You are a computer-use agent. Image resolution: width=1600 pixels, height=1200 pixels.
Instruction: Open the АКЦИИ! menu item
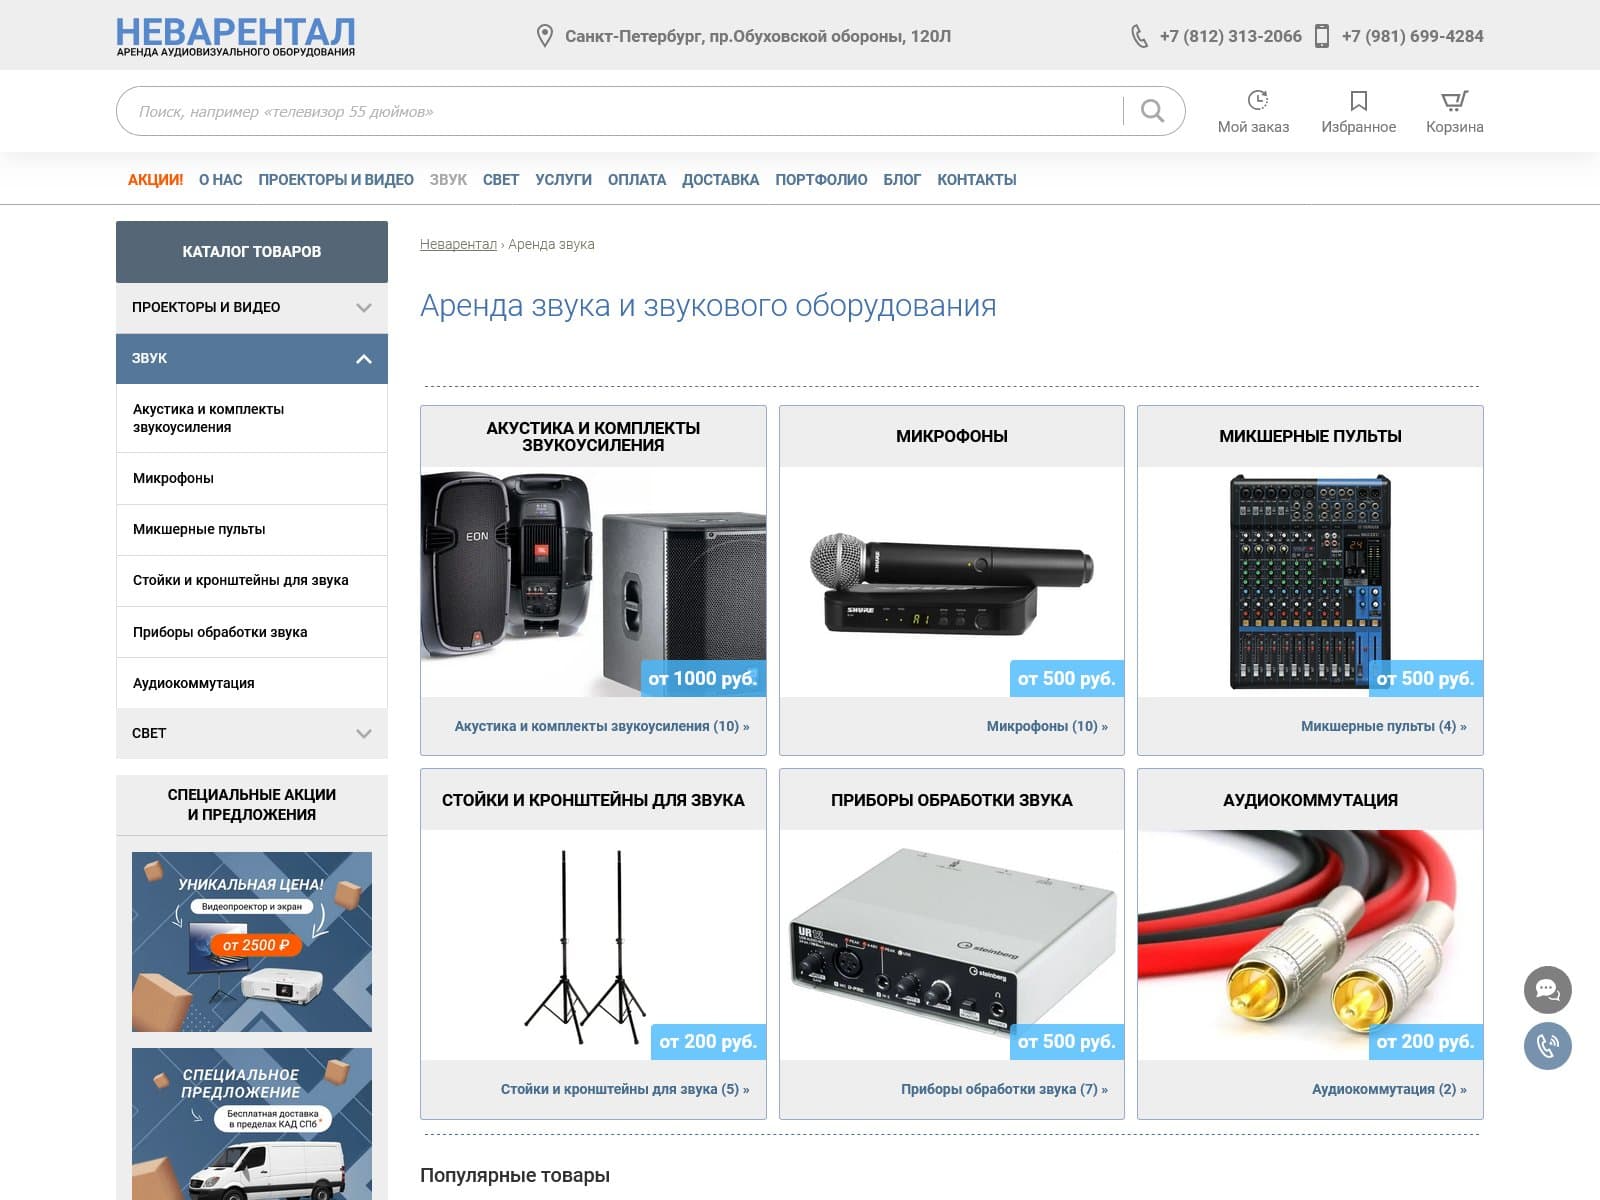(x=155, y=180)
